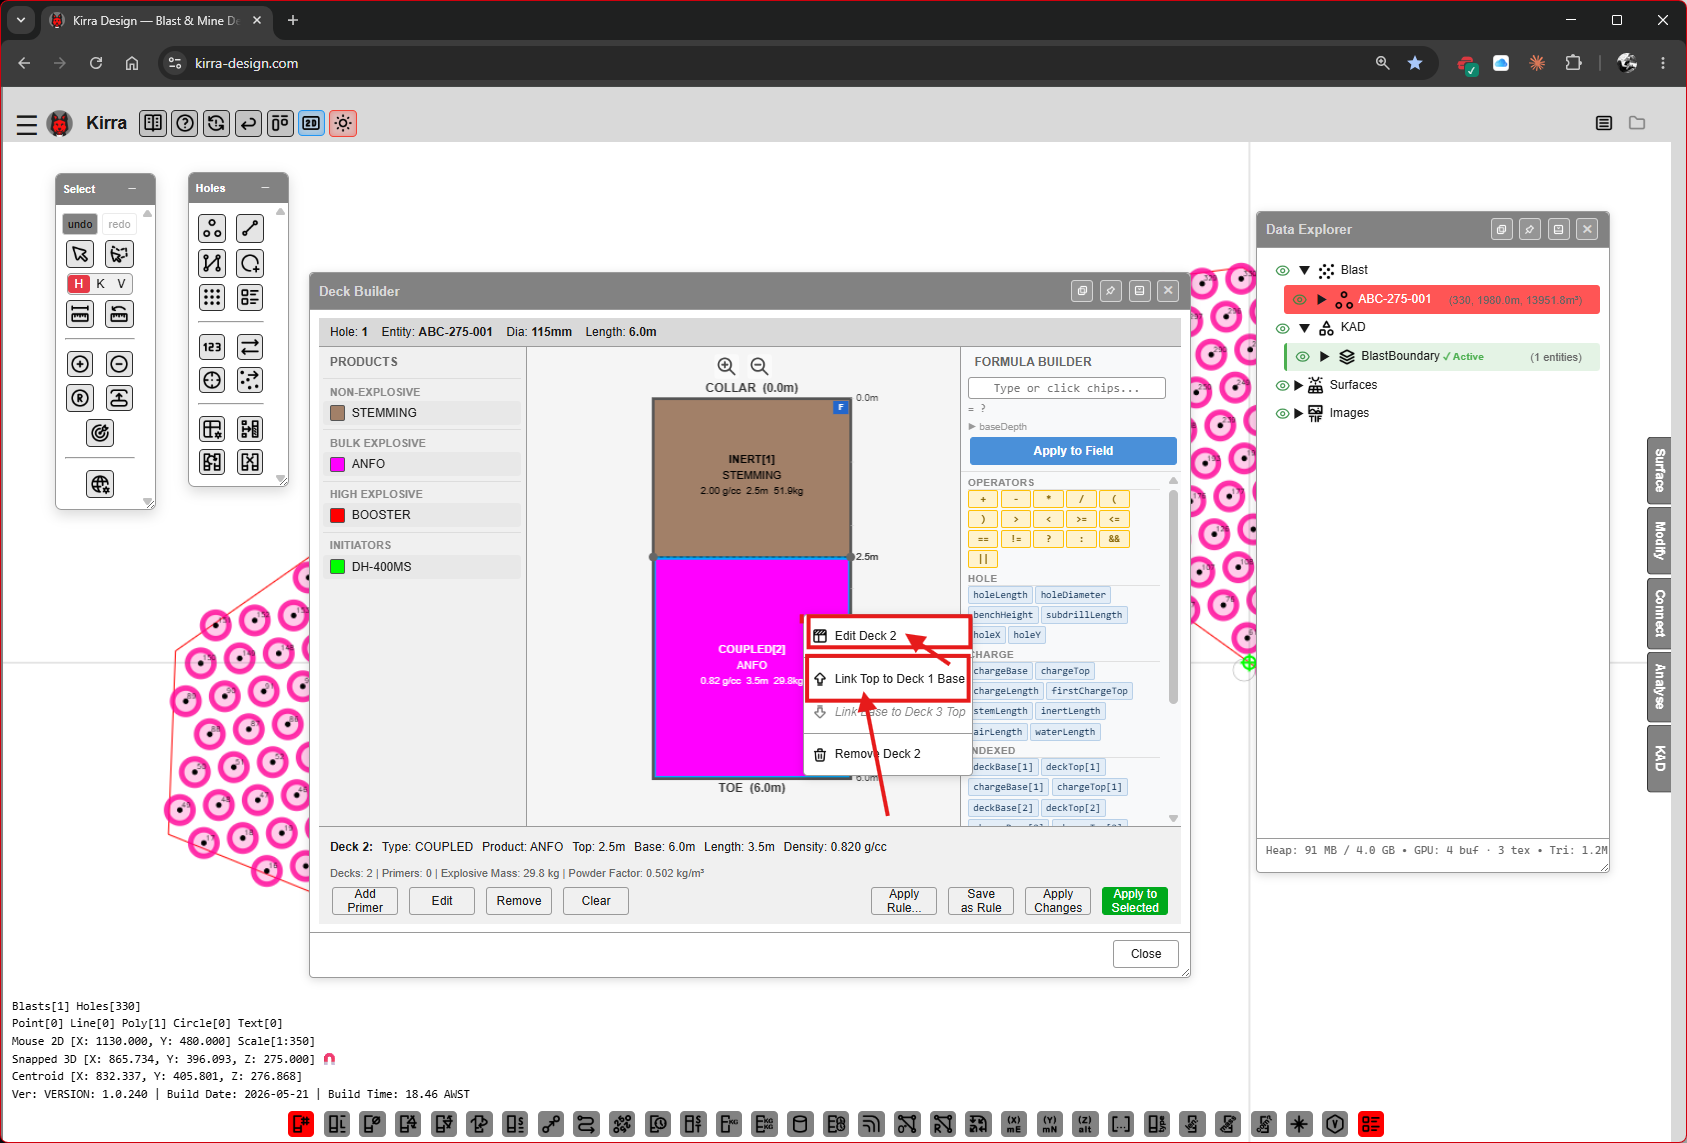Zoom in on the deck diagram
This screenshot has height=1143, width=1687.
(x=727, y=366)
